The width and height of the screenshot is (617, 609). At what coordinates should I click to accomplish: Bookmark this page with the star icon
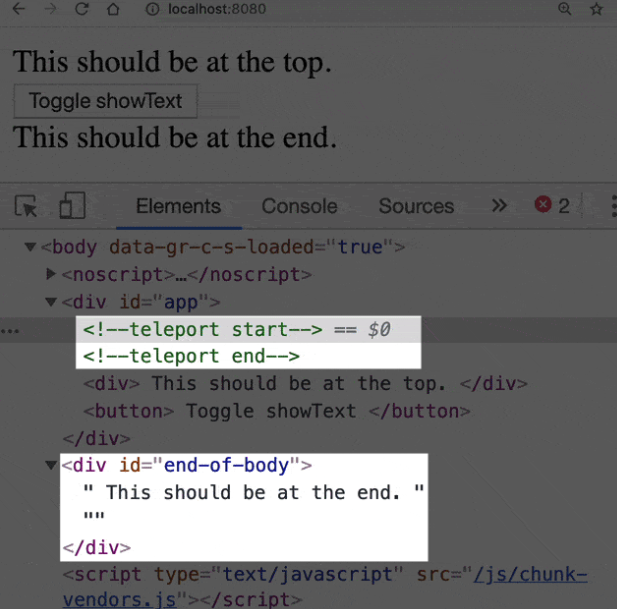(597, 9)
